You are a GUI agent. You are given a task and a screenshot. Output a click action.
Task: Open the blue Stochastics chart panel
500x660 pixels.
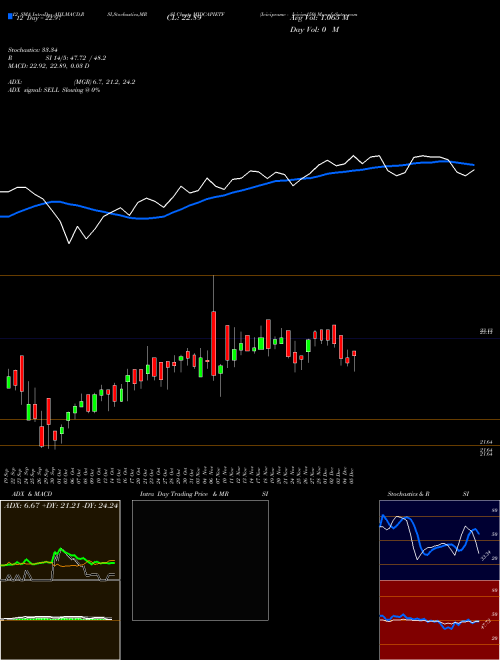point(439,540)
